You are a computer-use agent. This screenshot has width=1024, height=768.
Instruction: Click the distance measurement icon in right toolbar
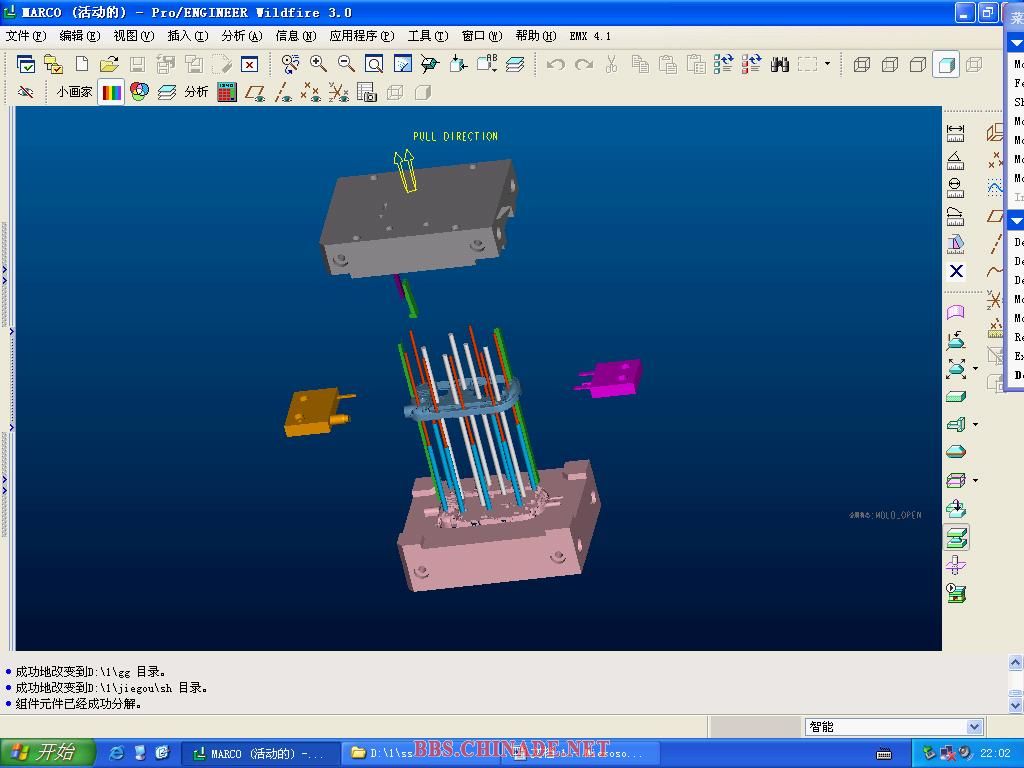click(x=956, y=132)
